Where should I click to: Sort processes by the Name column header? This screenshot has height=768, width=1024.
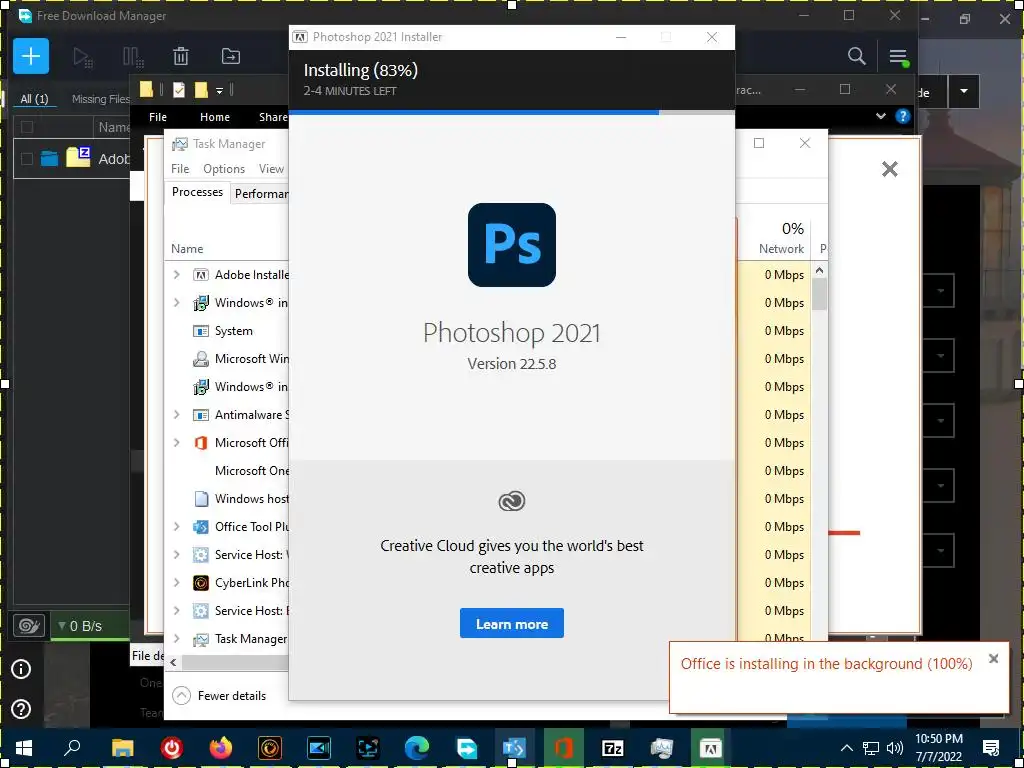click(x=187, y=249)
